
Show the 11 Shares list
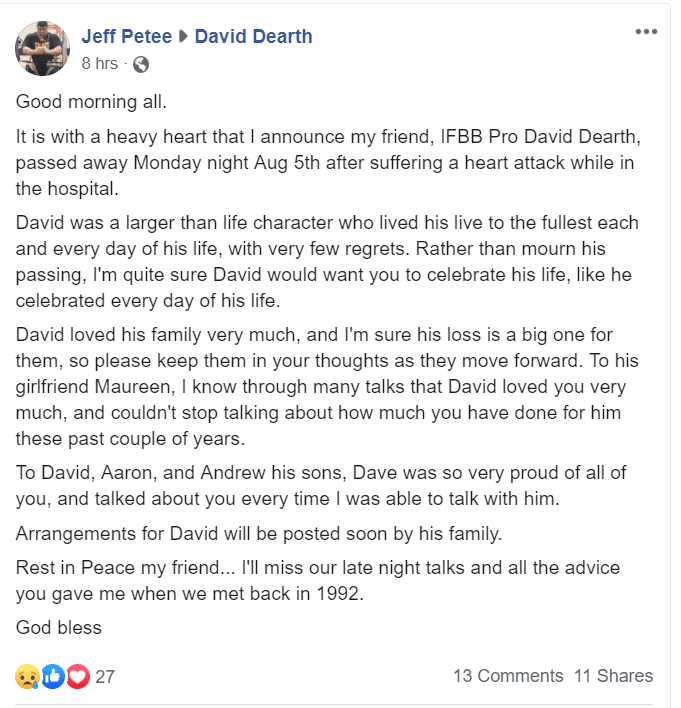[x=613, y=676]
